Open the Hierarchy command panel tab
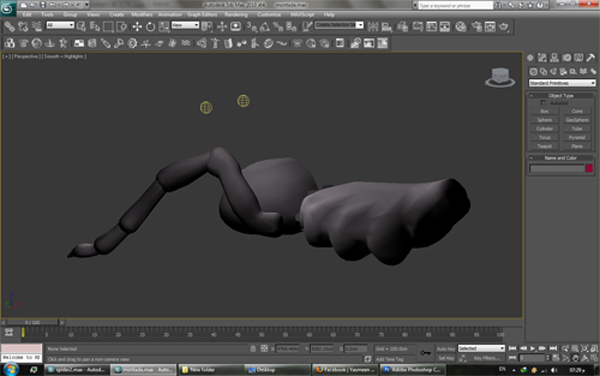 [554, 58]
